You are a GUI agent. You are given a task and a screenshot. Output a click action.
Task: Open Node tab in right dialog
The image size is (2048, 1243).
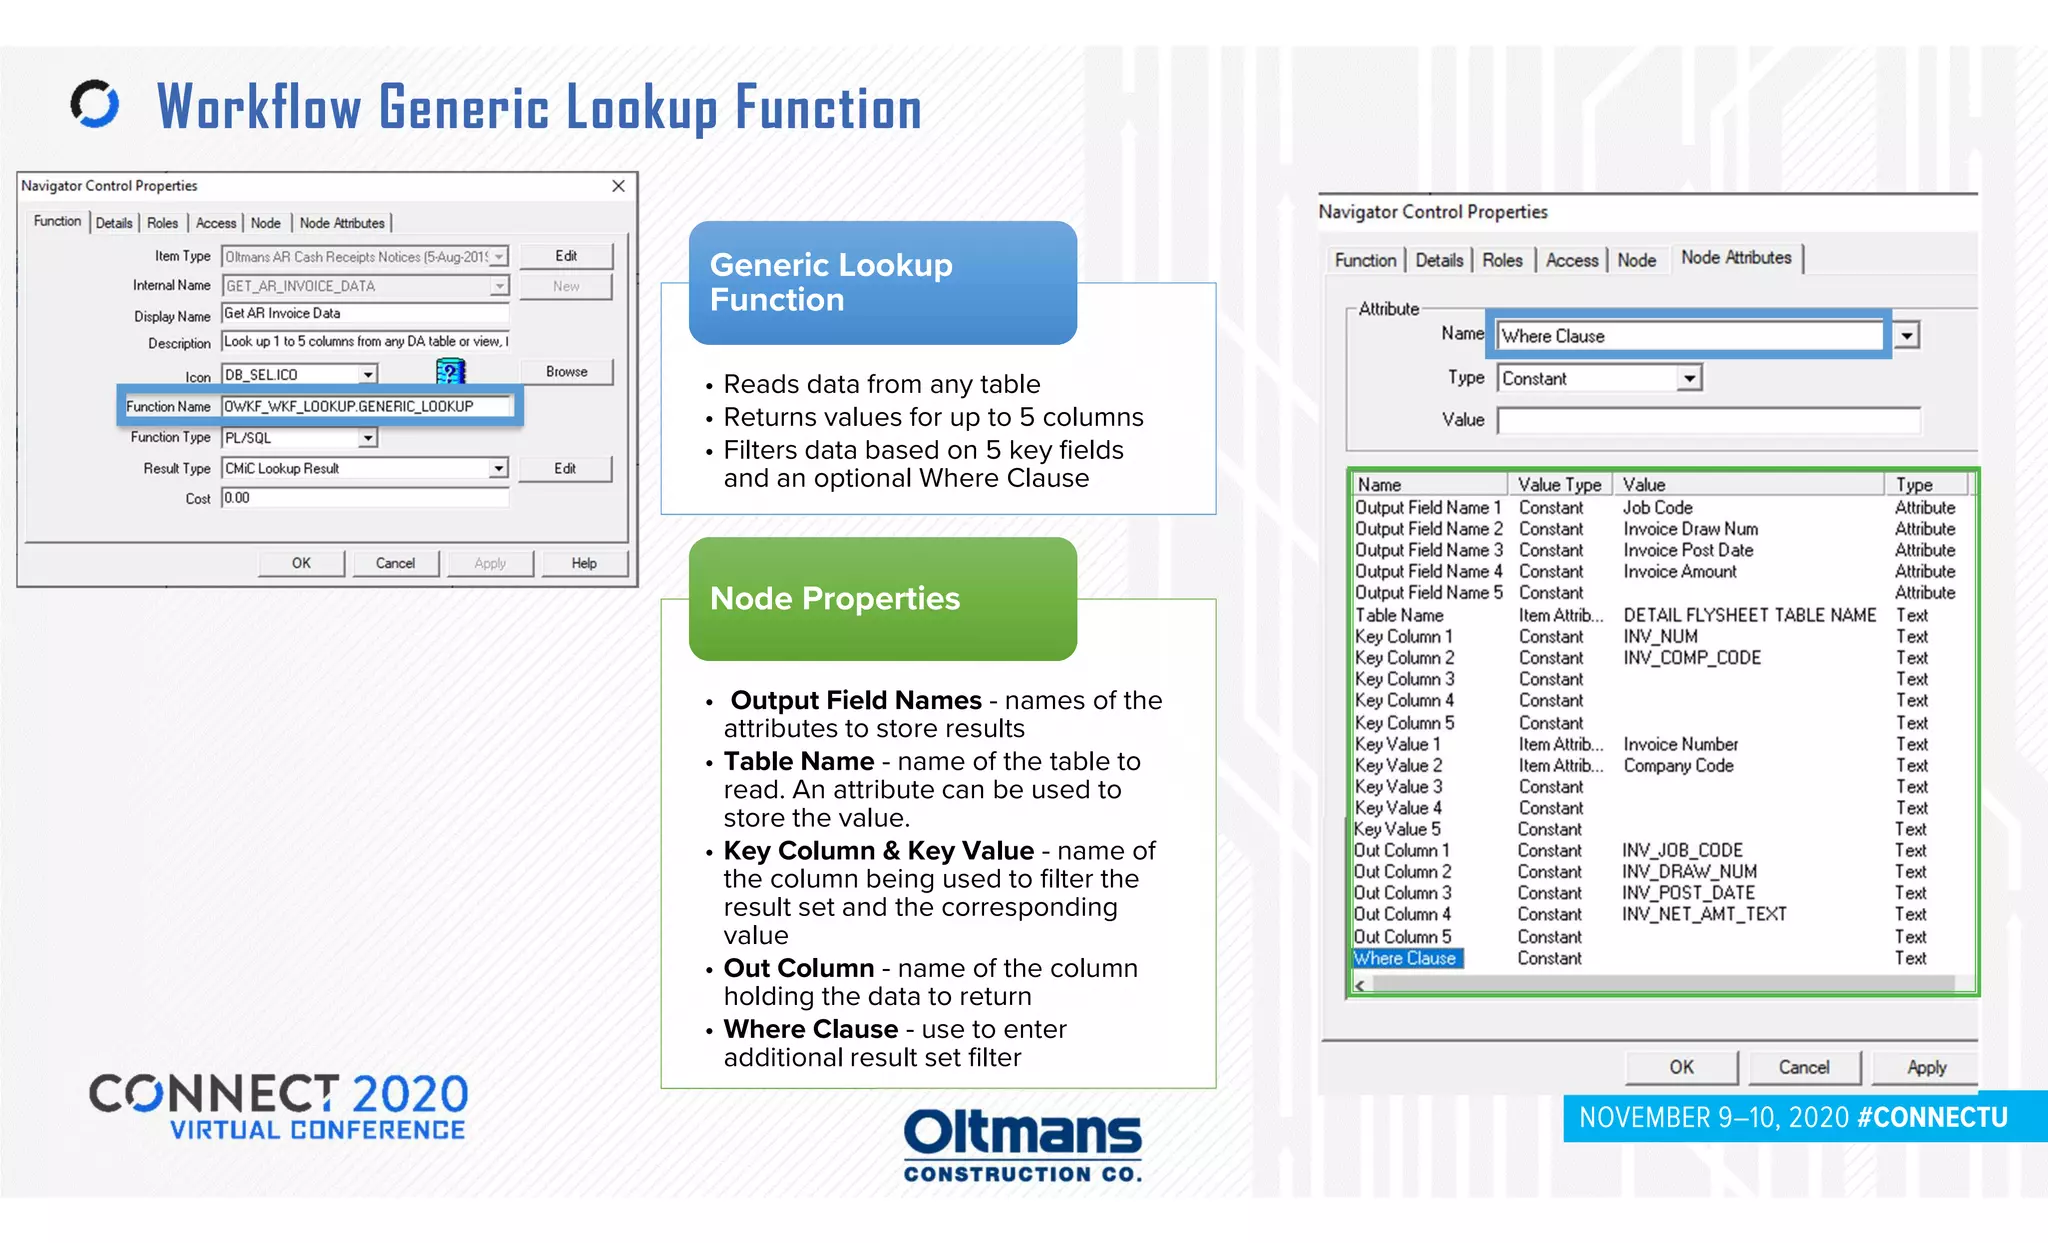pyautogui.click(x=1637, y=260)
